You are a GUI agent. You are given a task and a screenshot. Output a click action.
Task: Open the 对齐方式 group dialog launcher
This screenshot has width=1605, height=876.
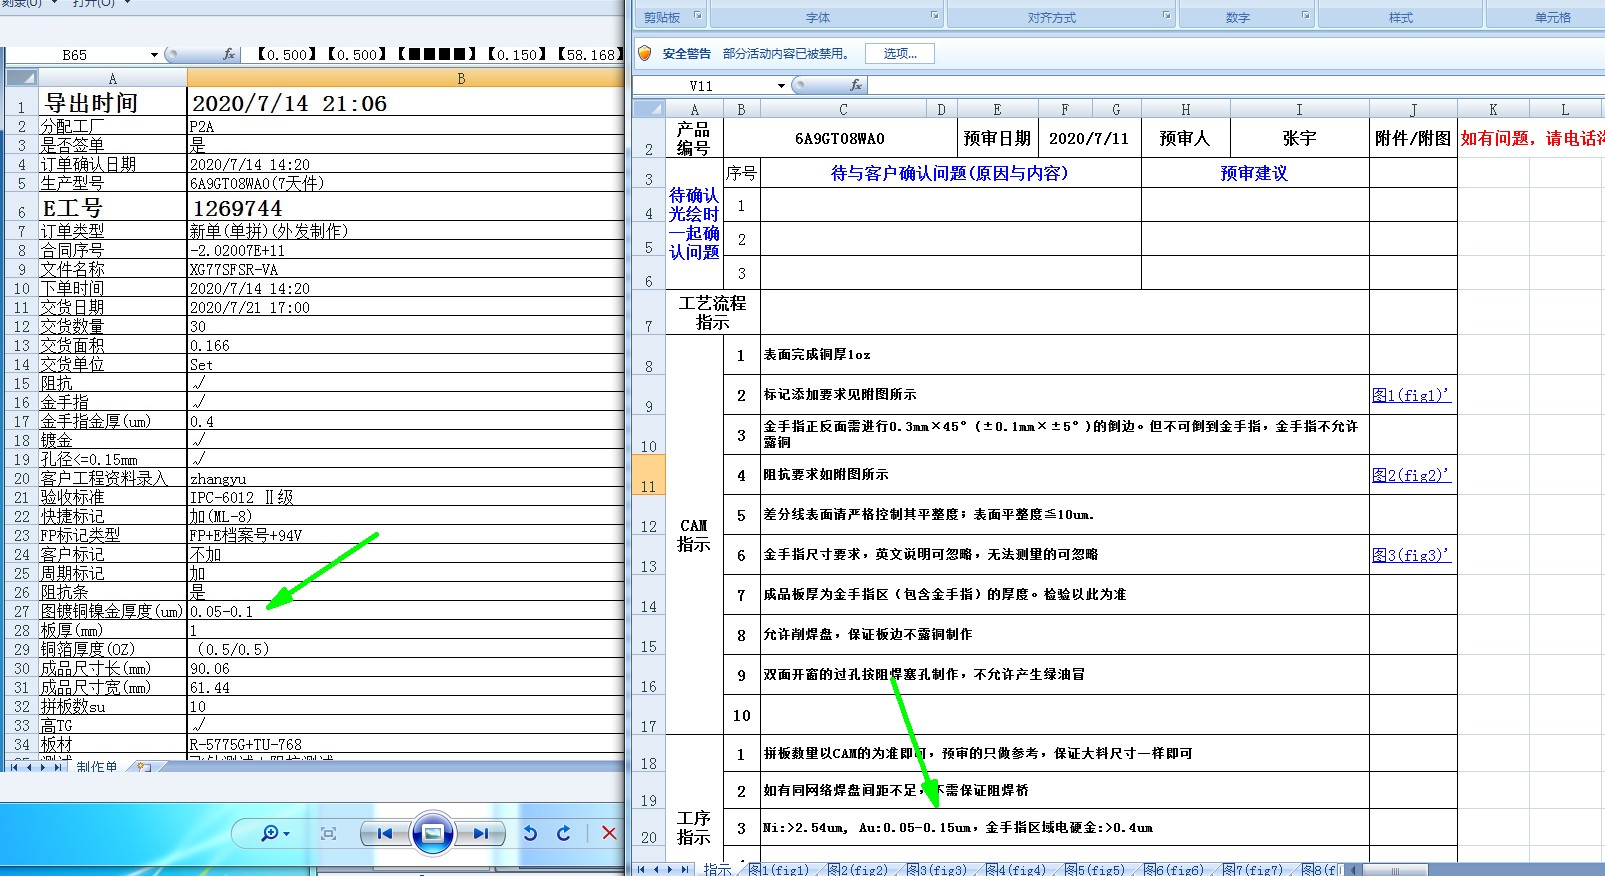tap(1166, 16)
